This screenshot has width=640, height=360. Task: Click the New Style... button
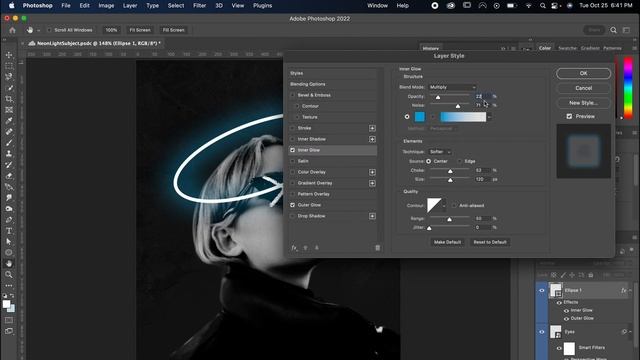pyautogui.click(x=583, y=103)
